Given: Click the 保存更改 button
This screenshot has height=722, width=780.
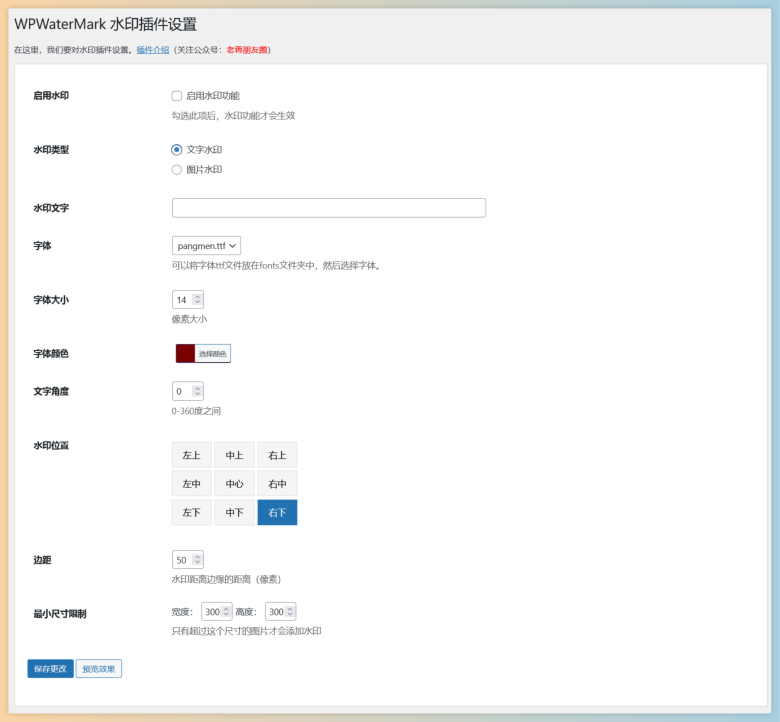Looking at the screenshot, I should (x=50, y=669).
